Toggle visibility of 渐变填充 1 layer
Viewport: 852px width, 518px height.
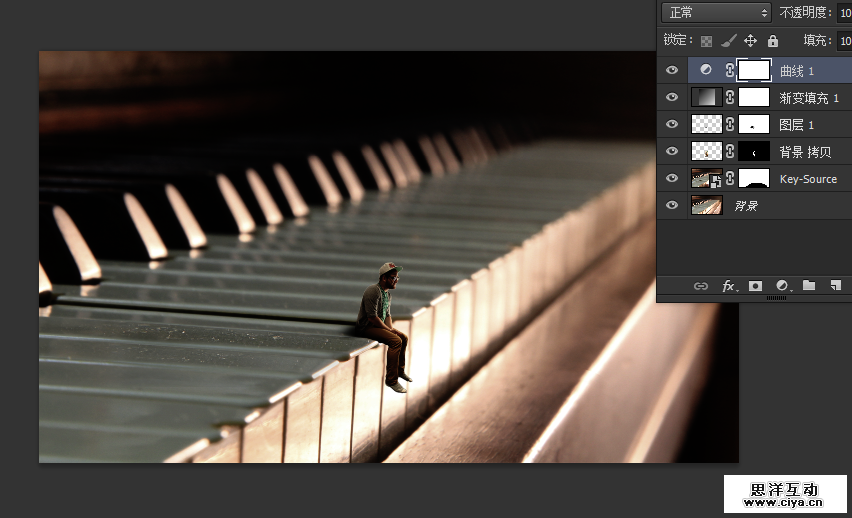point(672,97)
